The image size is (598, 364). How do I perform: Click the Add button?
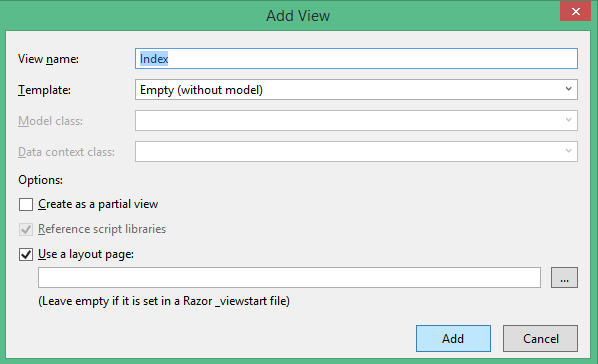pyautogui.click(x=453, y=338)
